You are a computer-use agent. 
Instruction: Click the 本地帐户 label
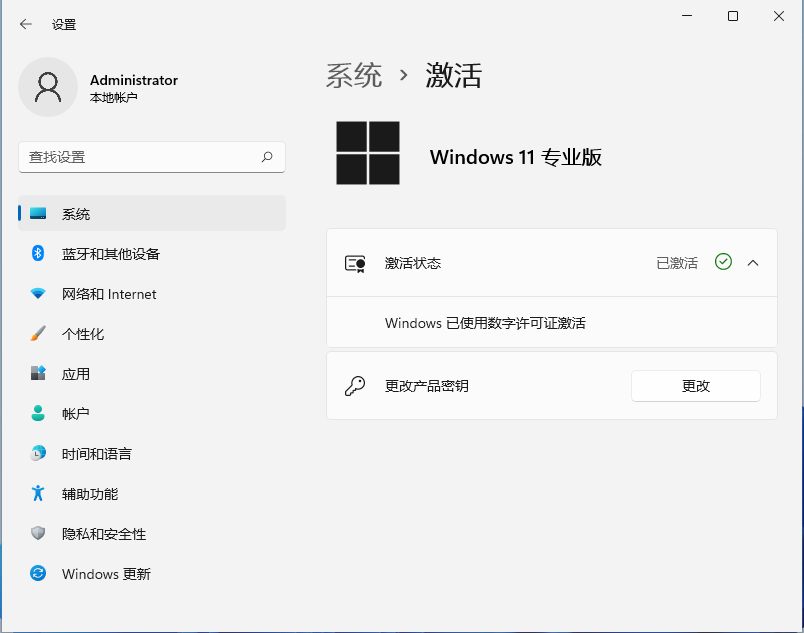pyautogui.click(x=113, y=97)
